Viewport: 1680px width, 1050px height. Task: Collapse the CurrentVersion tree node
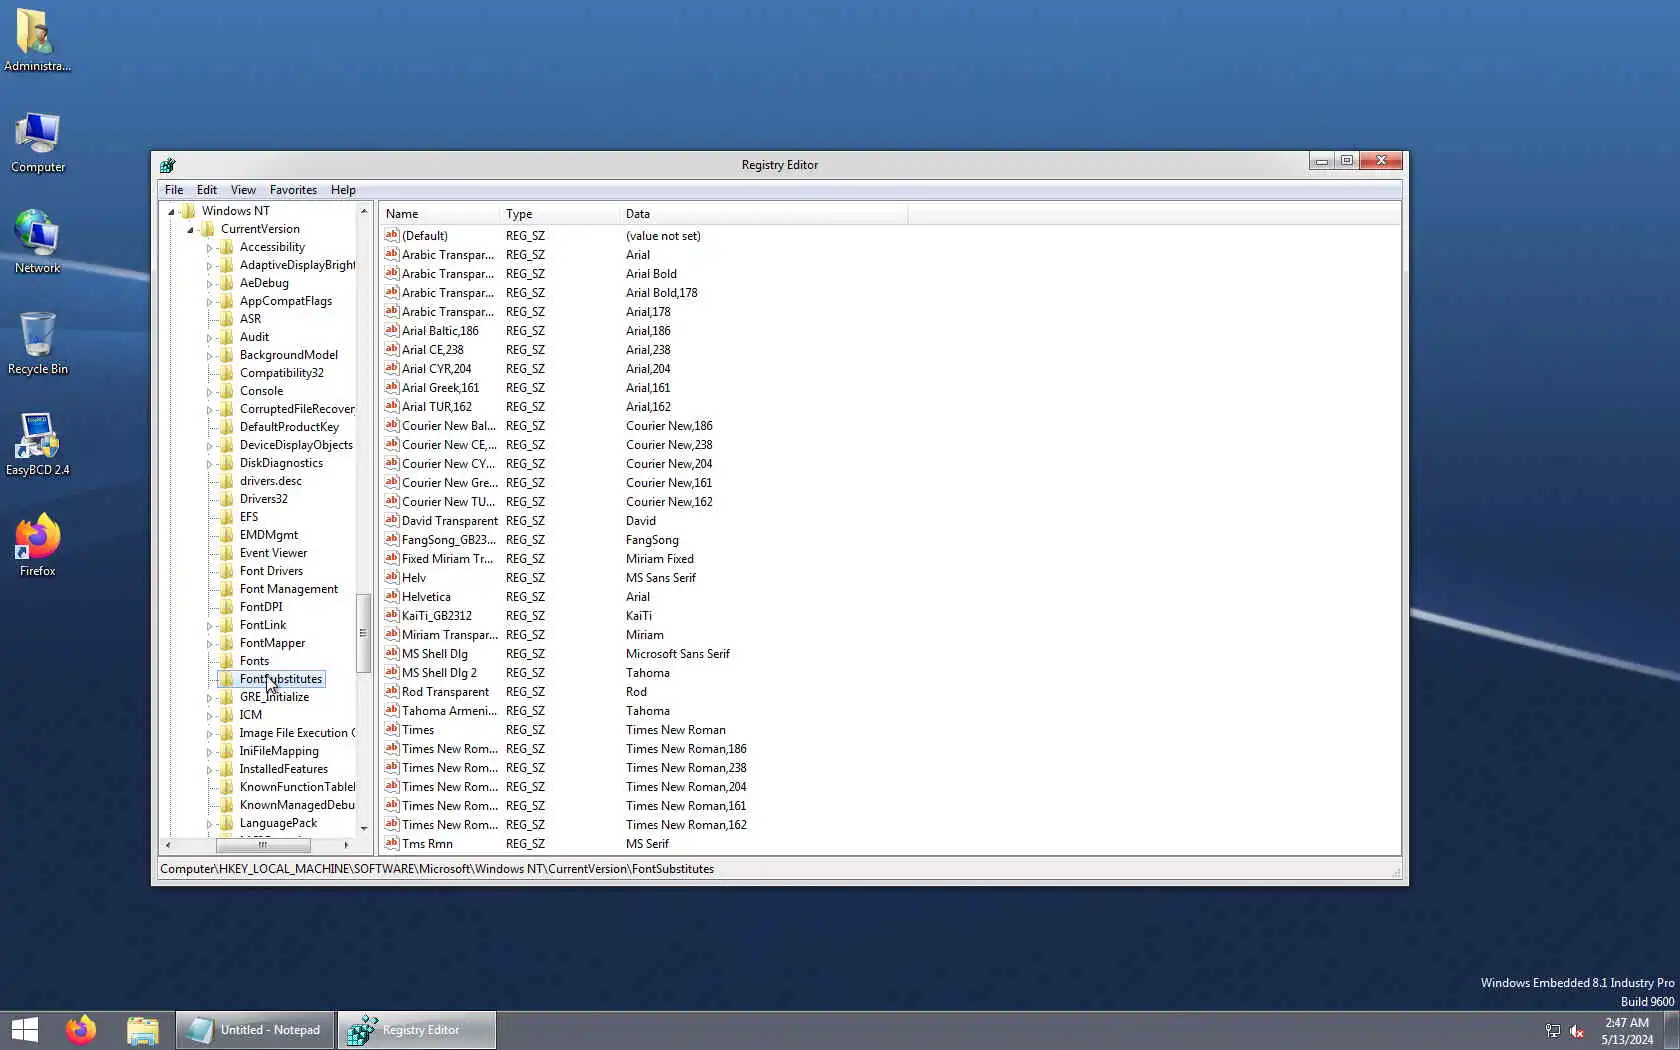click(x=190, y=229)
